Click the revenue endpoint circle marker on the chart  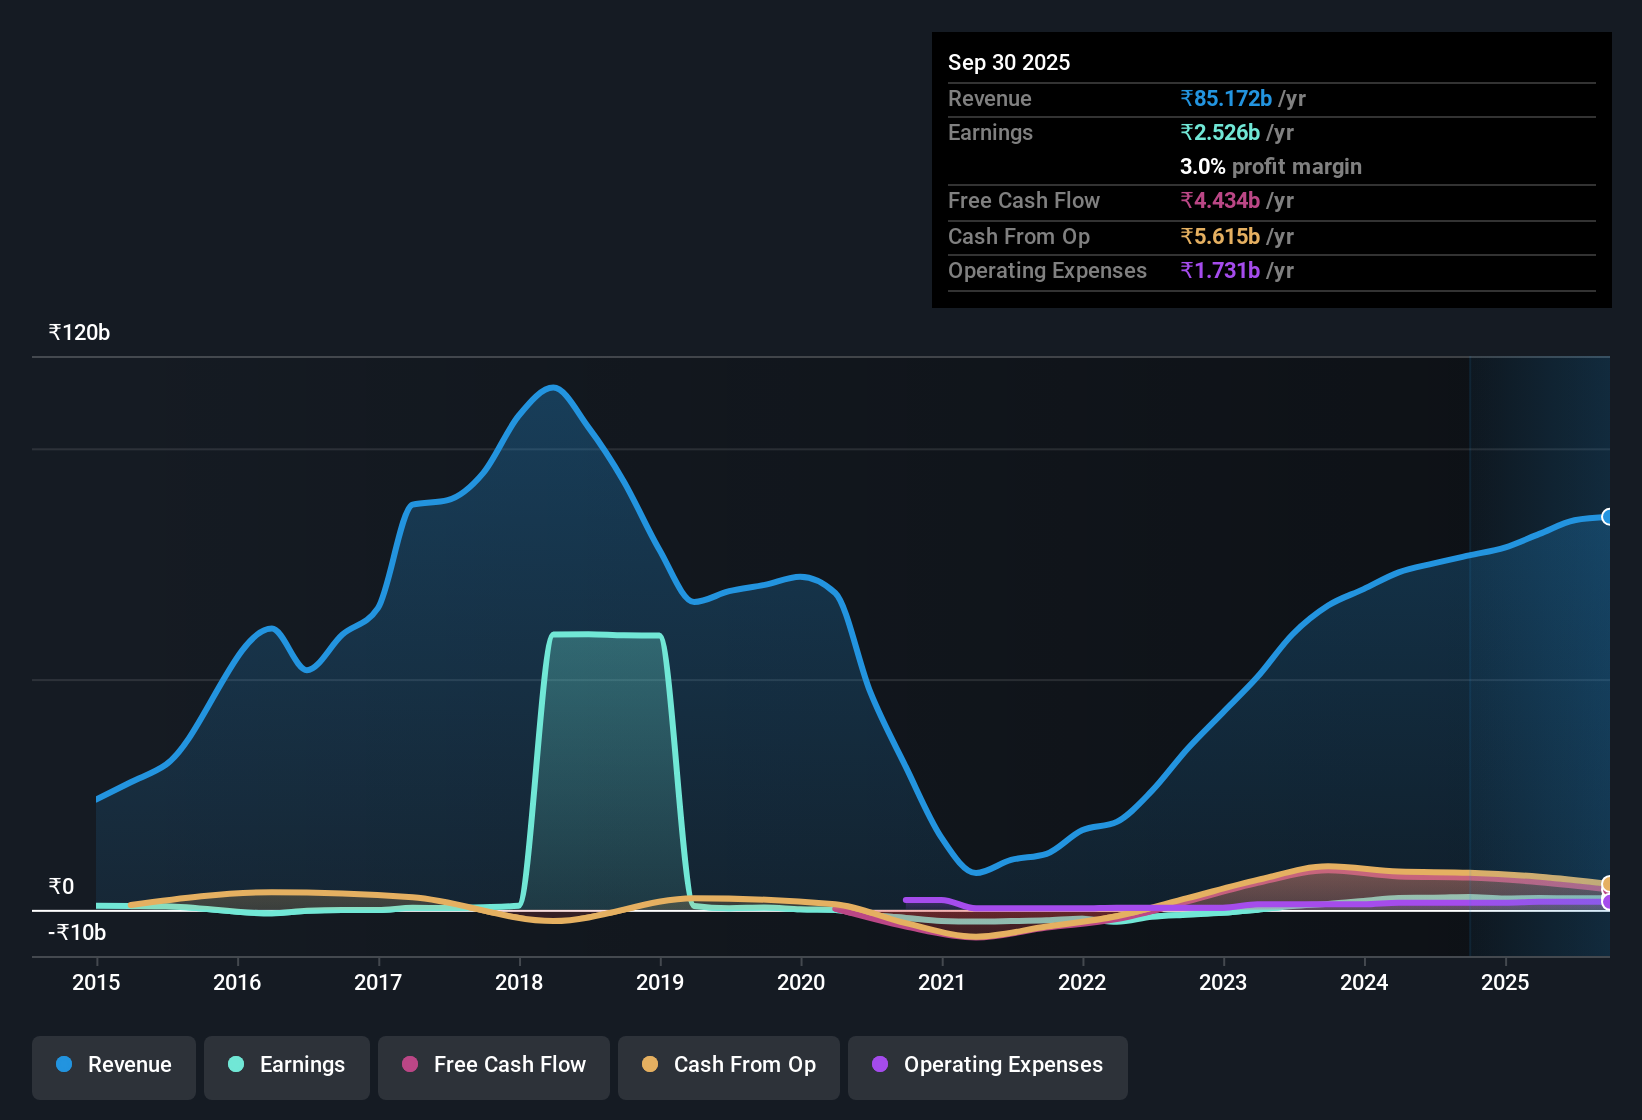coord(1607,517)
